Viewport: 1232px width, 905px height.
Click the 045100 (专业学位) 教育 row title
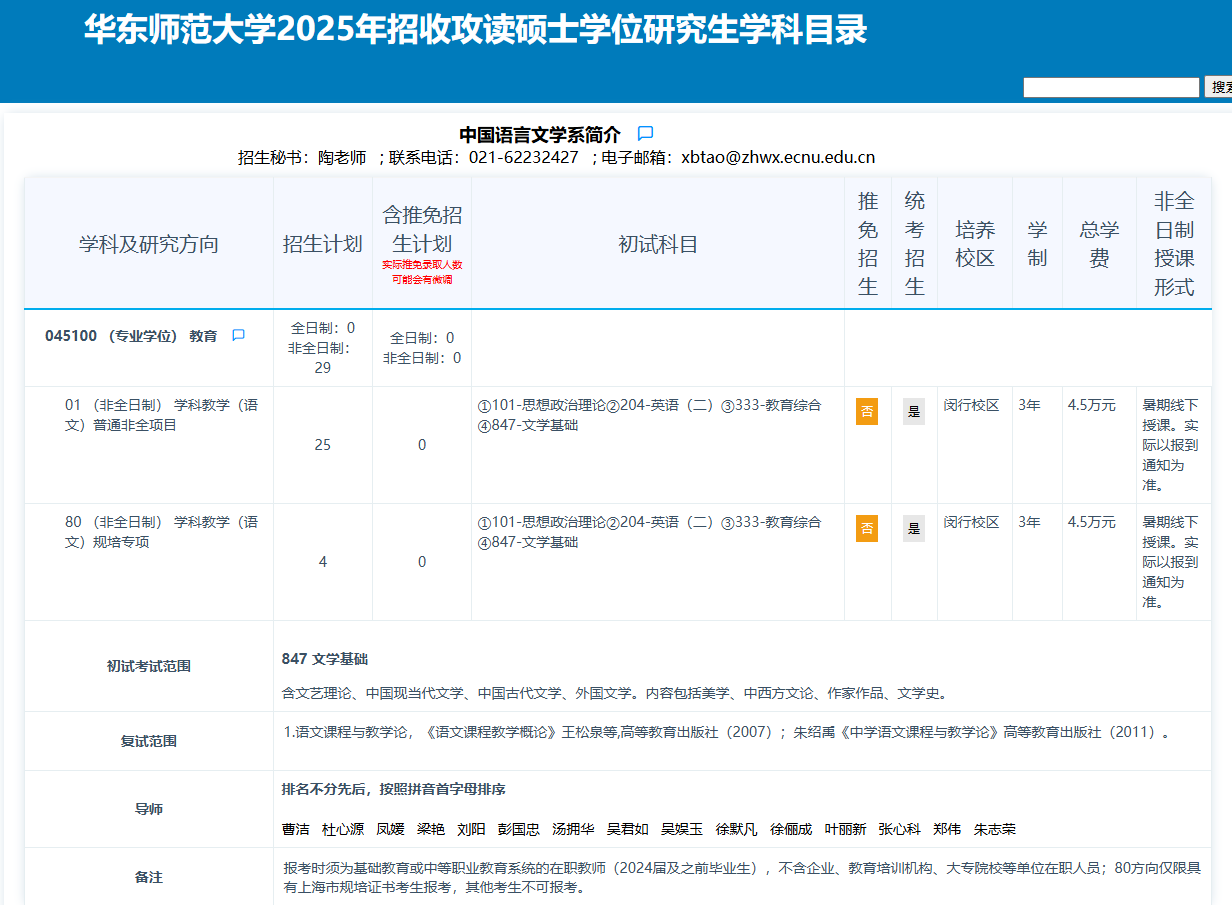pyautogui.click(x=131, y=336)
